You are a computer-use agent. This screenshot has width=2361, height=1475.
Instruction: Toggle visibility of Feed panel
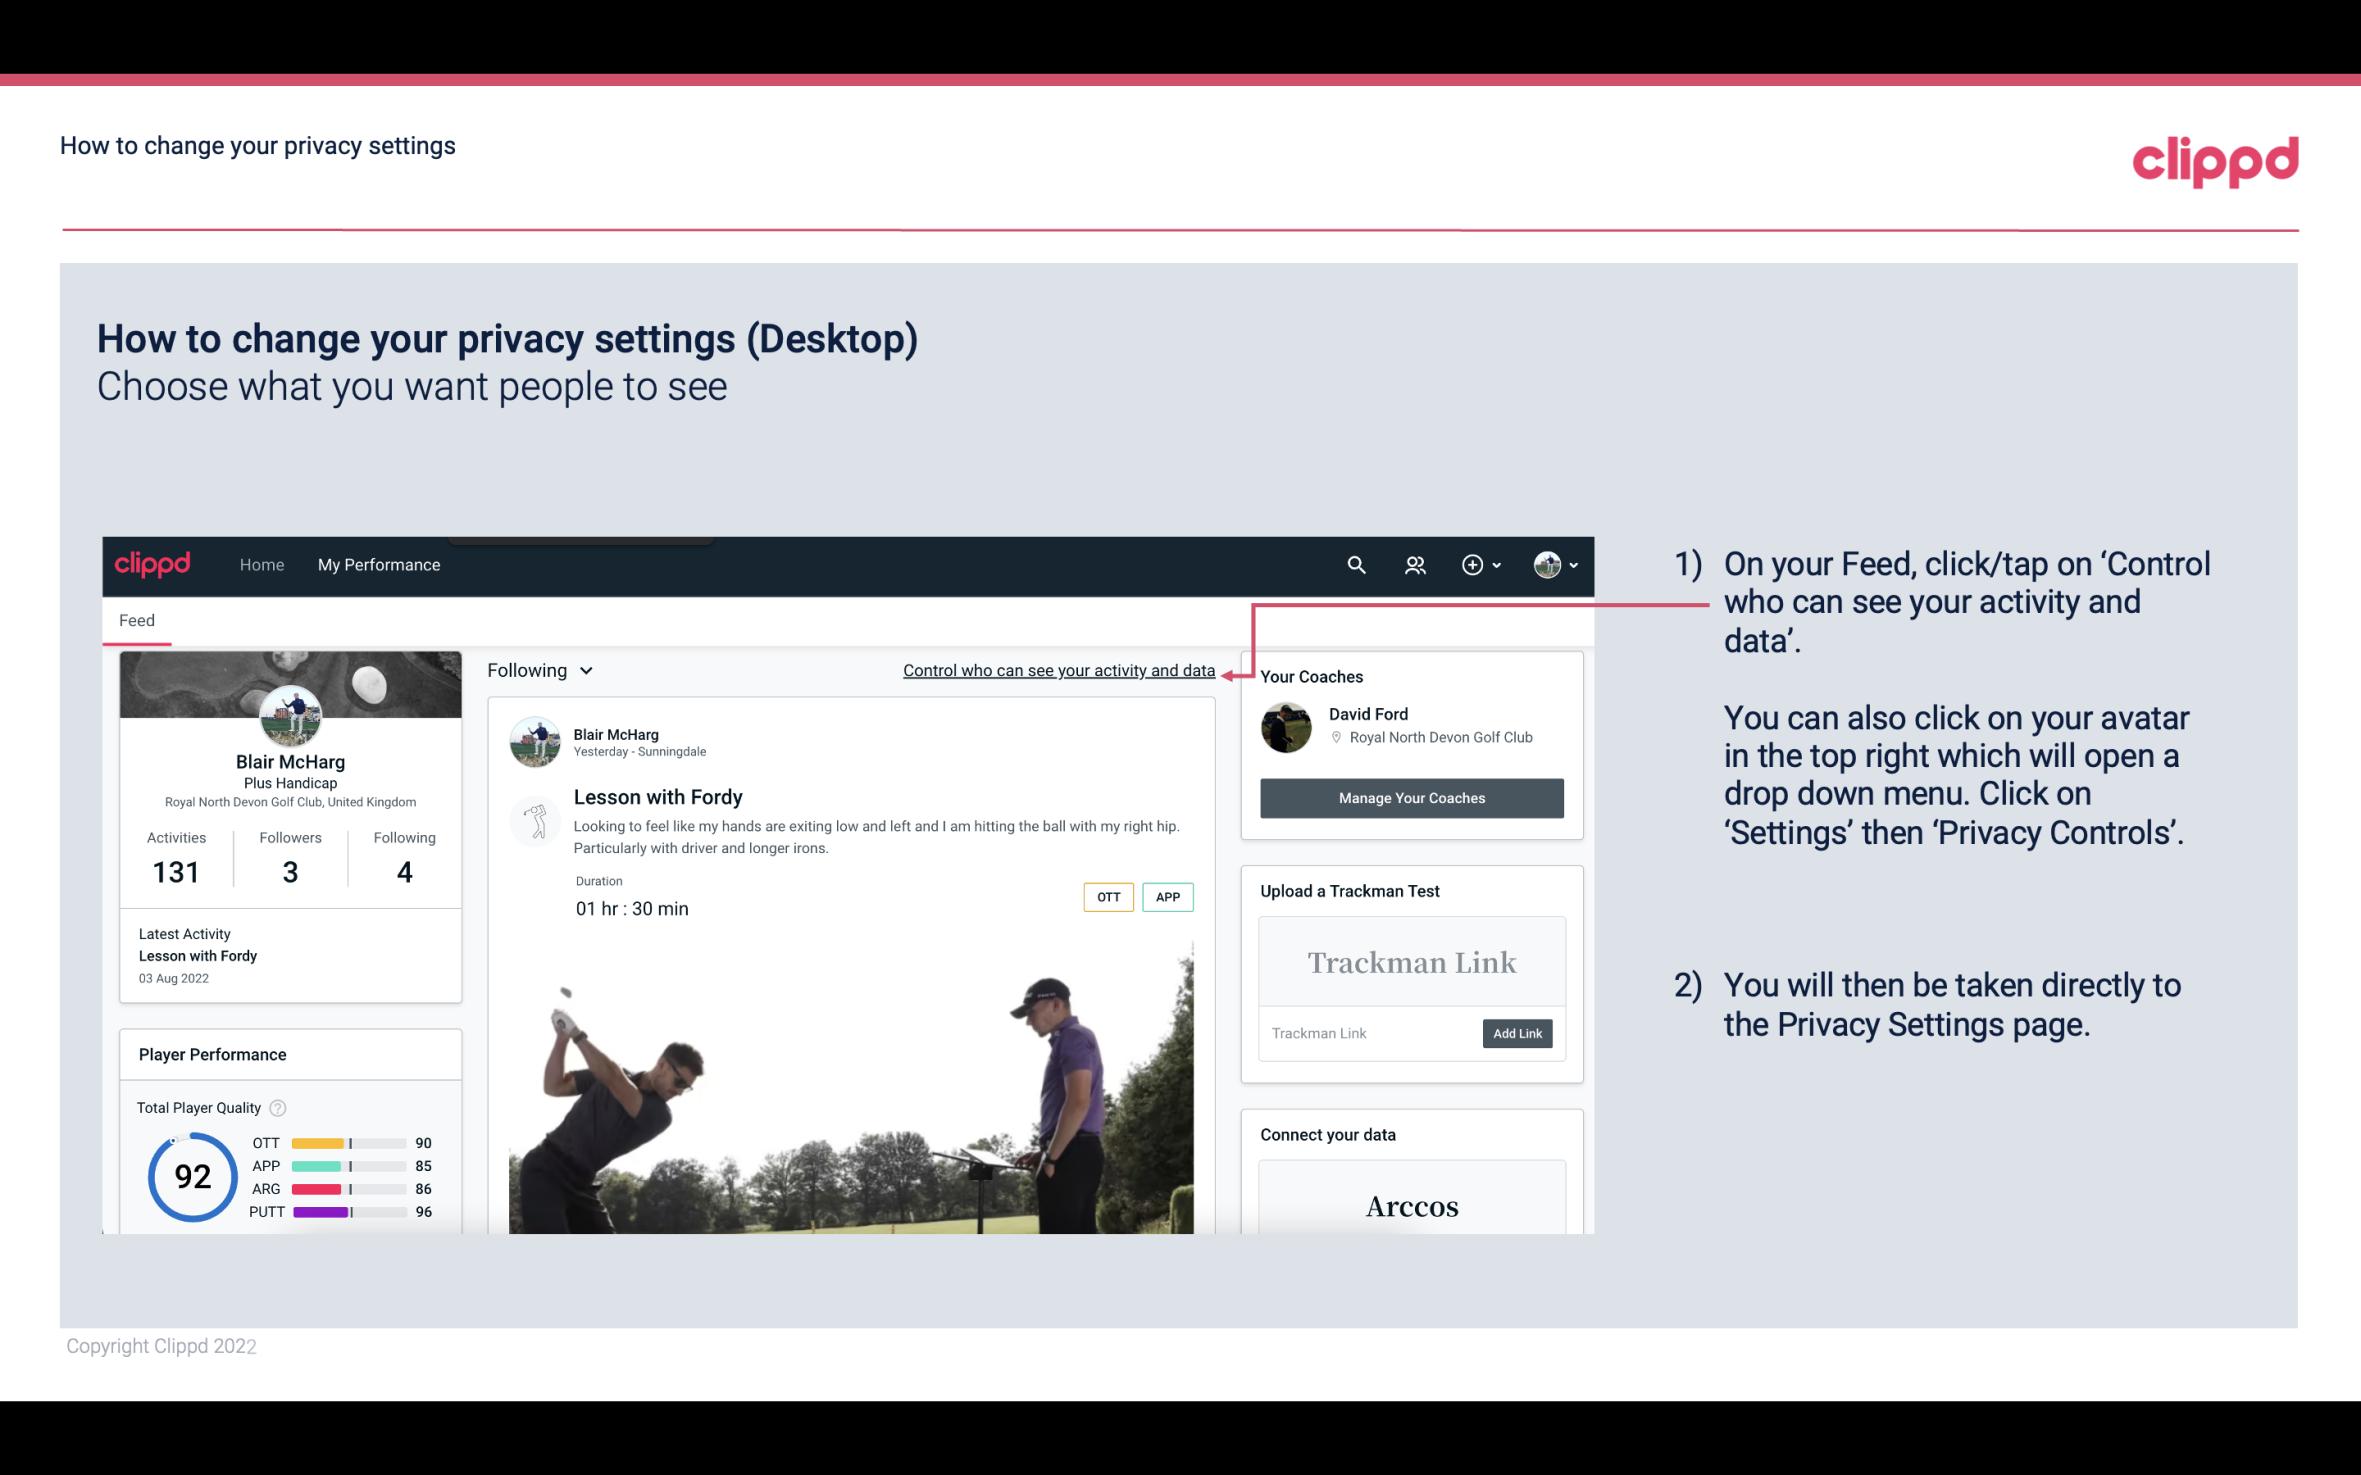(x=136, y=619)
